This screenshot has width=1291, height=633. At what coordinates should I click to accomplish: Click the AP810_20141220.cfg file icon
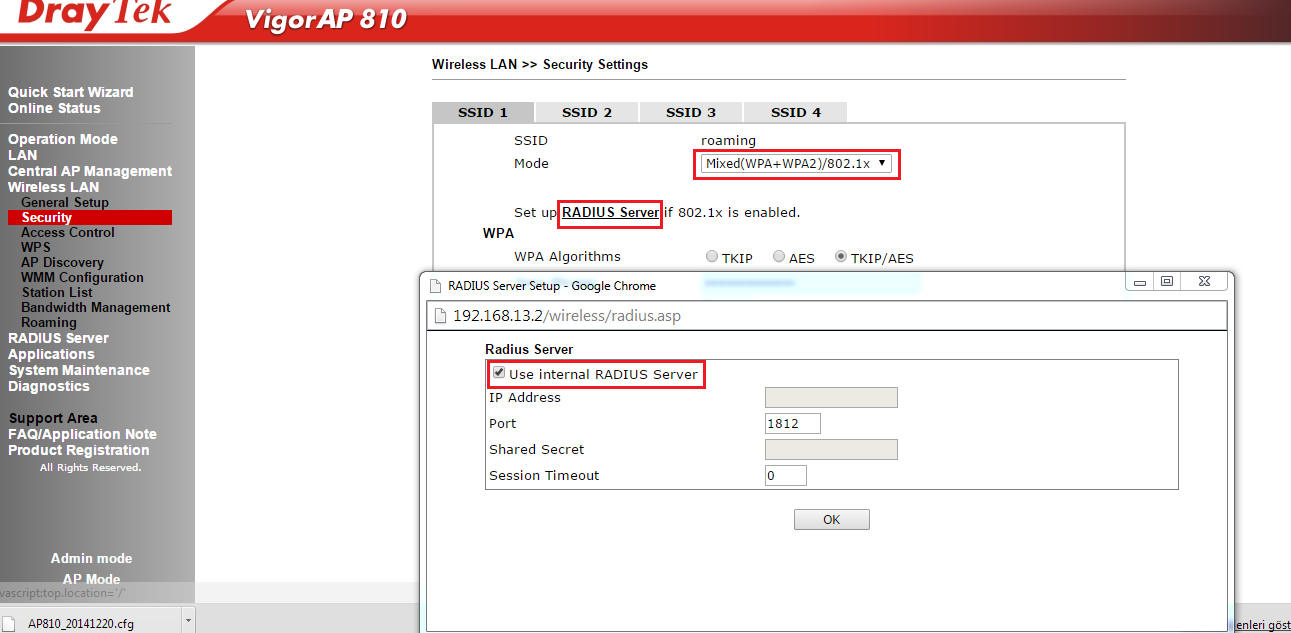(x=13, y=623)
